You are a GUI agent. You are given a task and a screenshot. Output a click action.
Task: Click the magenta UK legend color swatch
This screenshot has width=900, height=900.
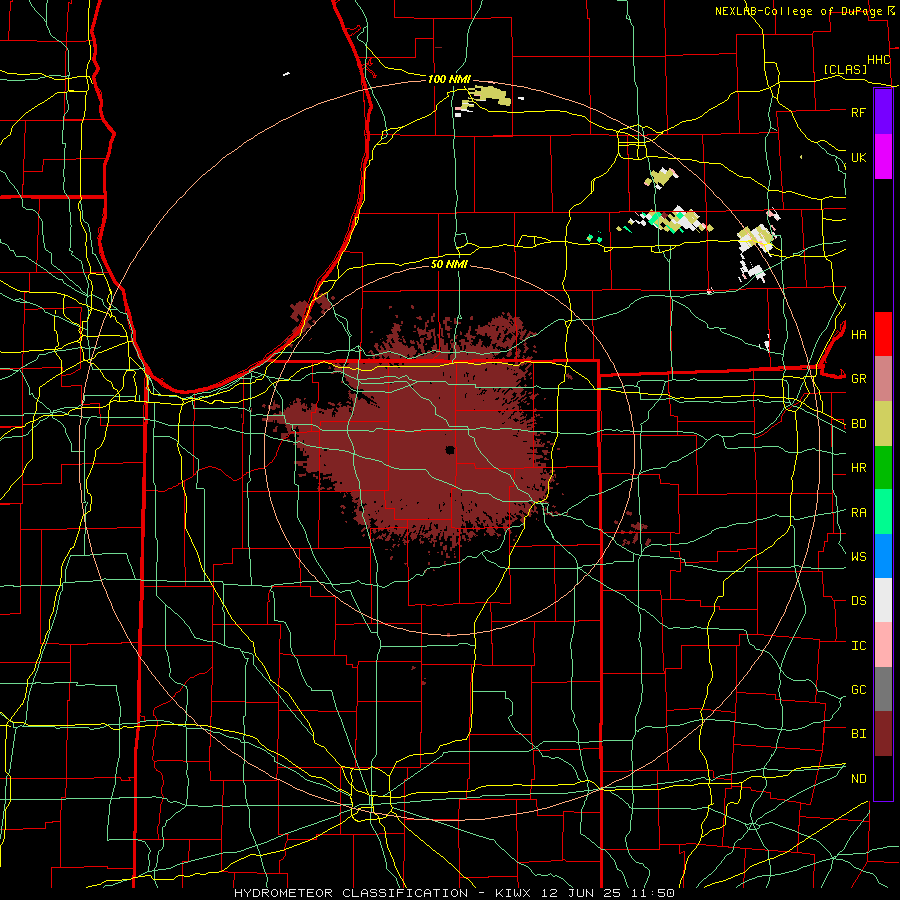coord(883,157)
